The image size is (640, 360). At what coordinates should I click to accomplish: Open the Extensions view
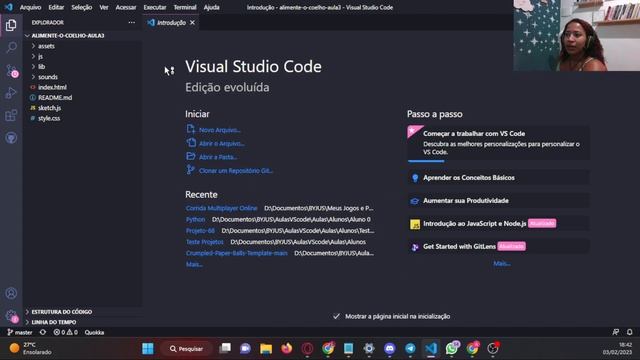(x=11, y=116)
